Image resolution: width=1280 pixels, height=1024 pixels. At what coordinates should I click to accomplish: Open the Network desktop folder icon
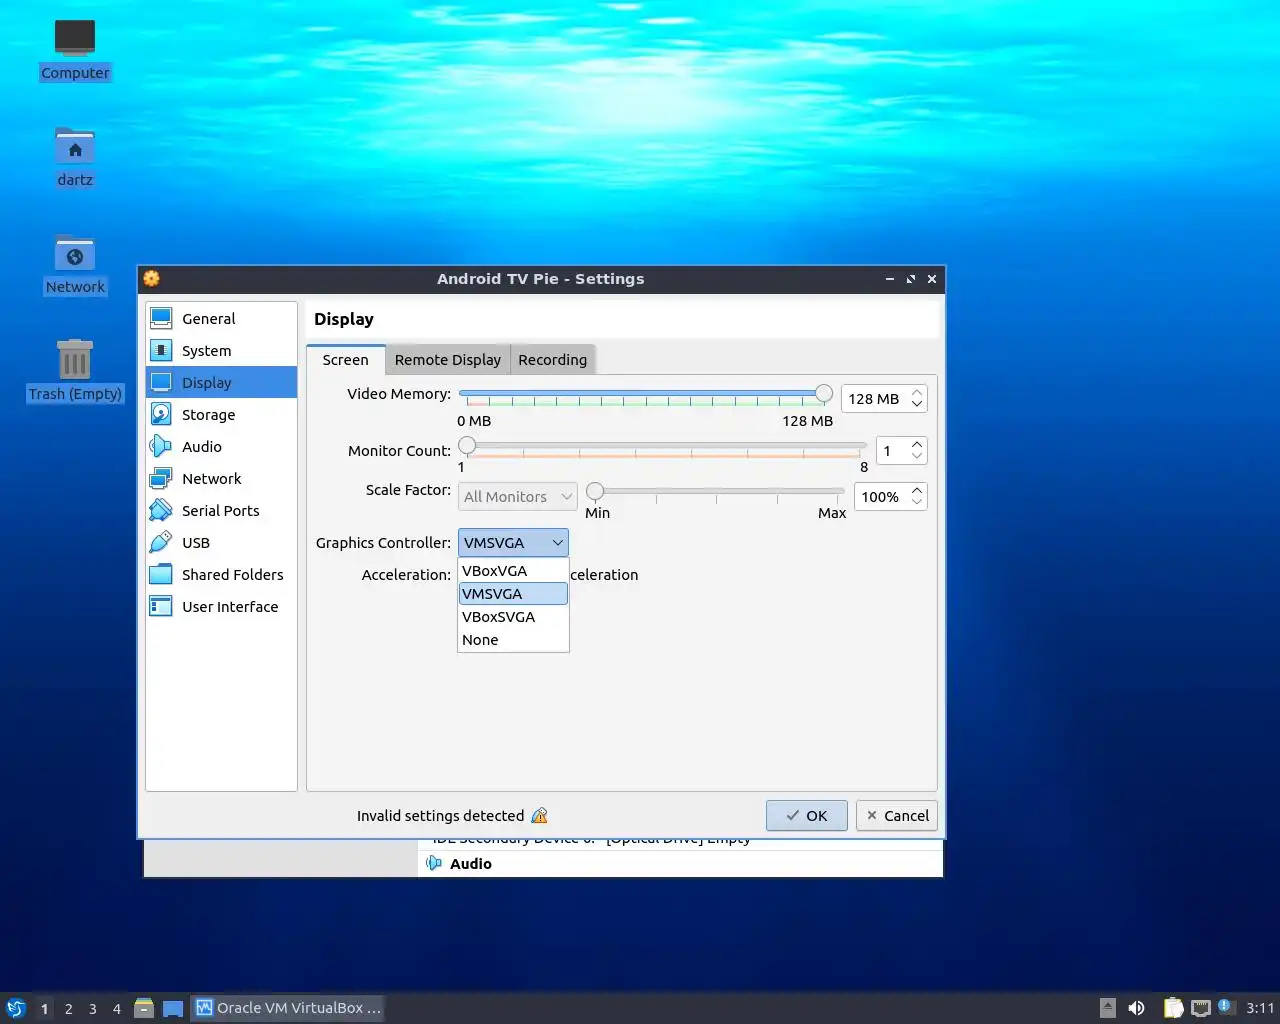tap(75, 265)
